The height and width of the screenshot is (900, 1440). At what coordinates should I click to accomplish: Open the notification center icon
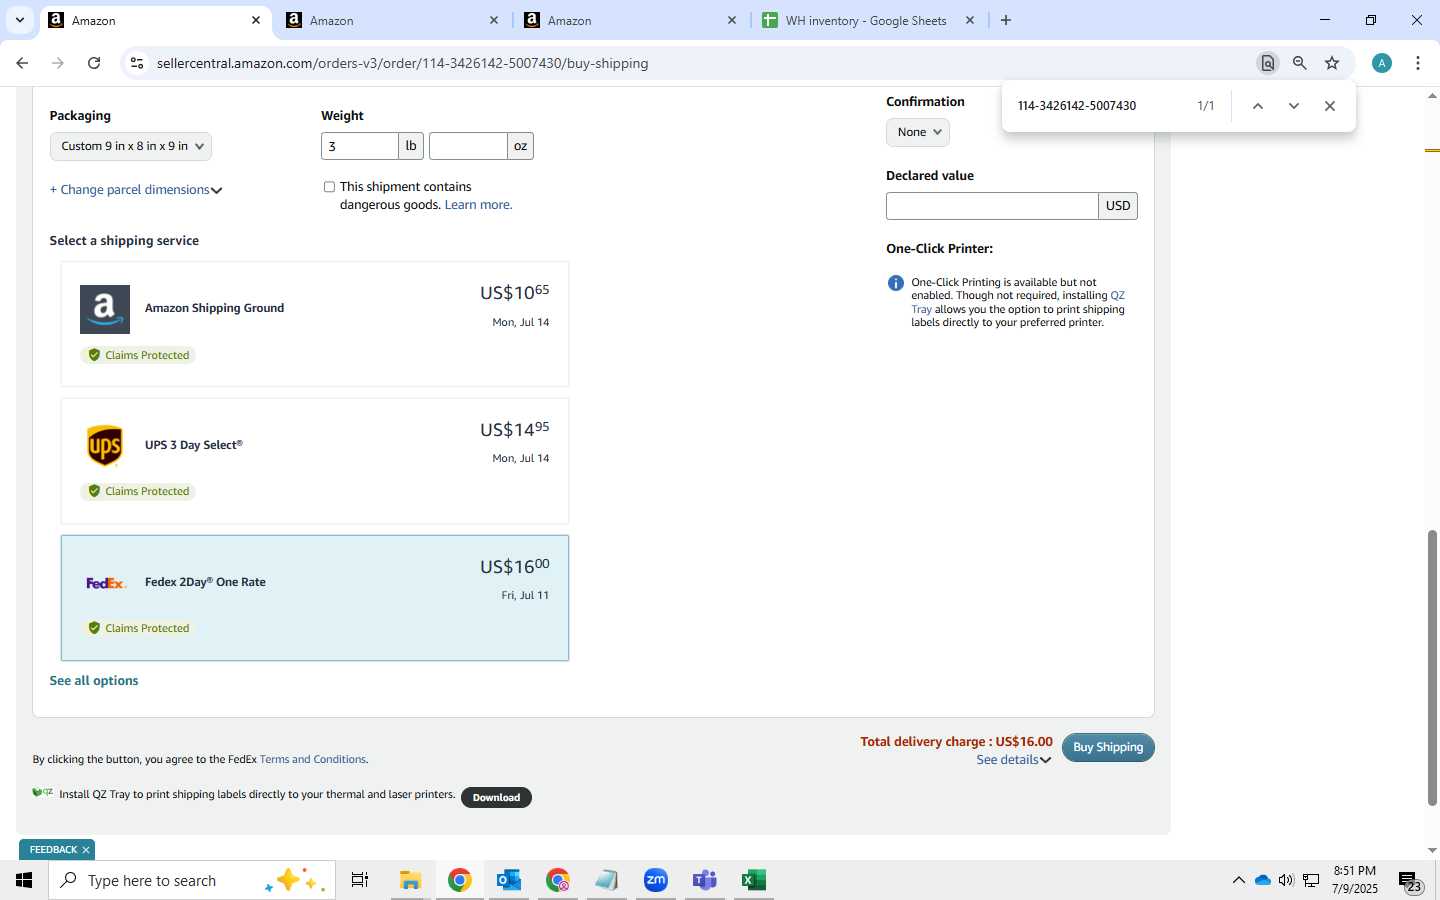tap(1410, 882)
